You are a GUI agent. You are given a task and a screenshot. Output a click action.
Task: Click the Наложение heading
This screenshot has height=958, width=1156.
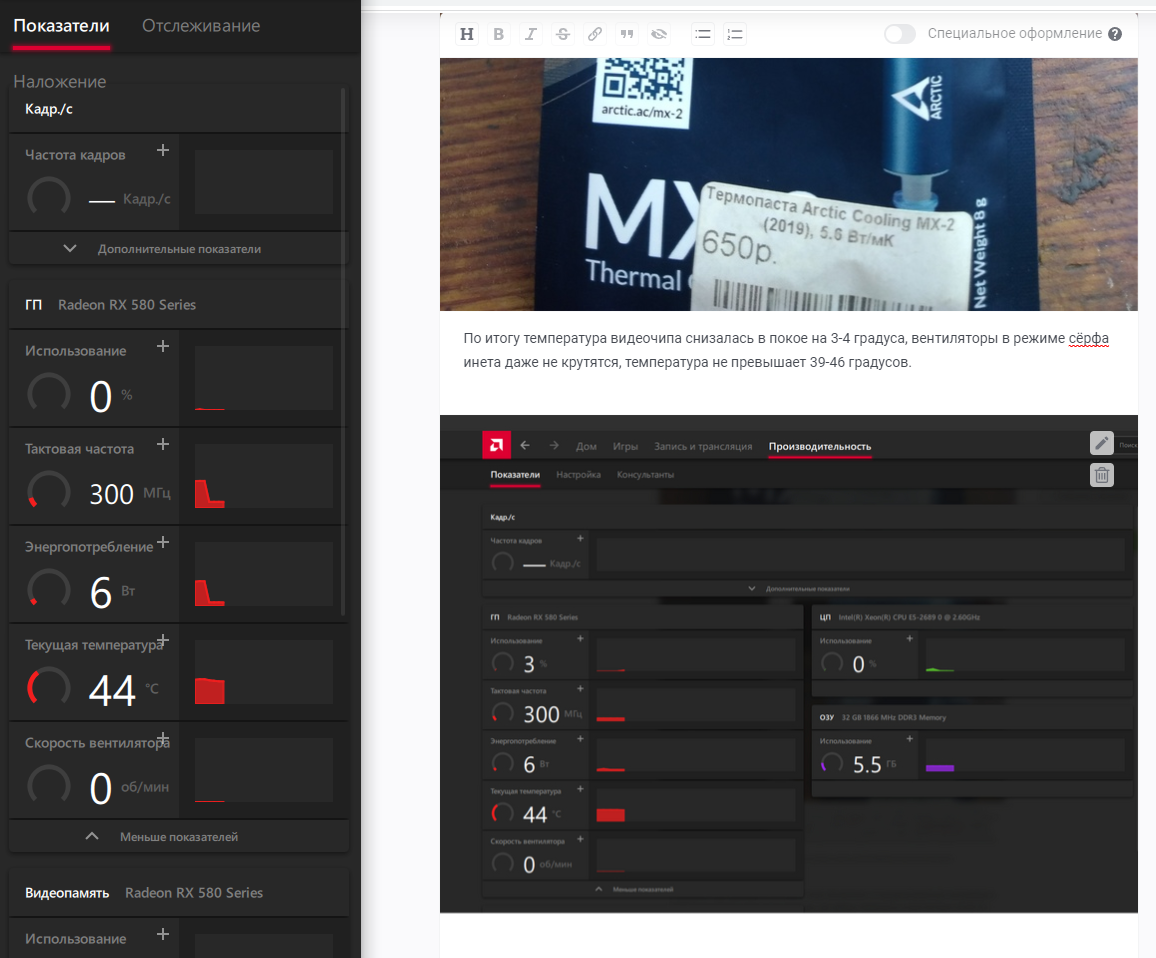[x=60, y=82]
